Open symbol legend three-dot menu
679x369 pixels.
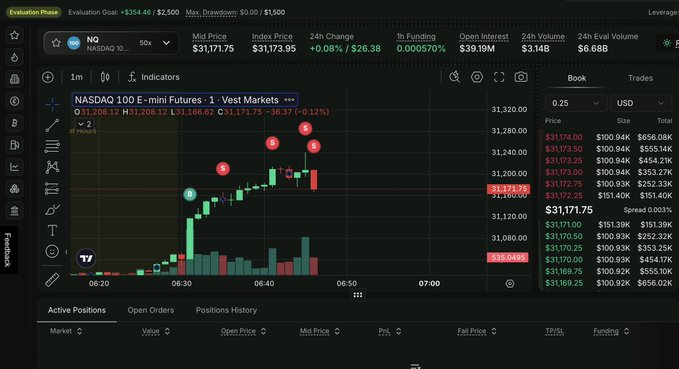point(289,100)
